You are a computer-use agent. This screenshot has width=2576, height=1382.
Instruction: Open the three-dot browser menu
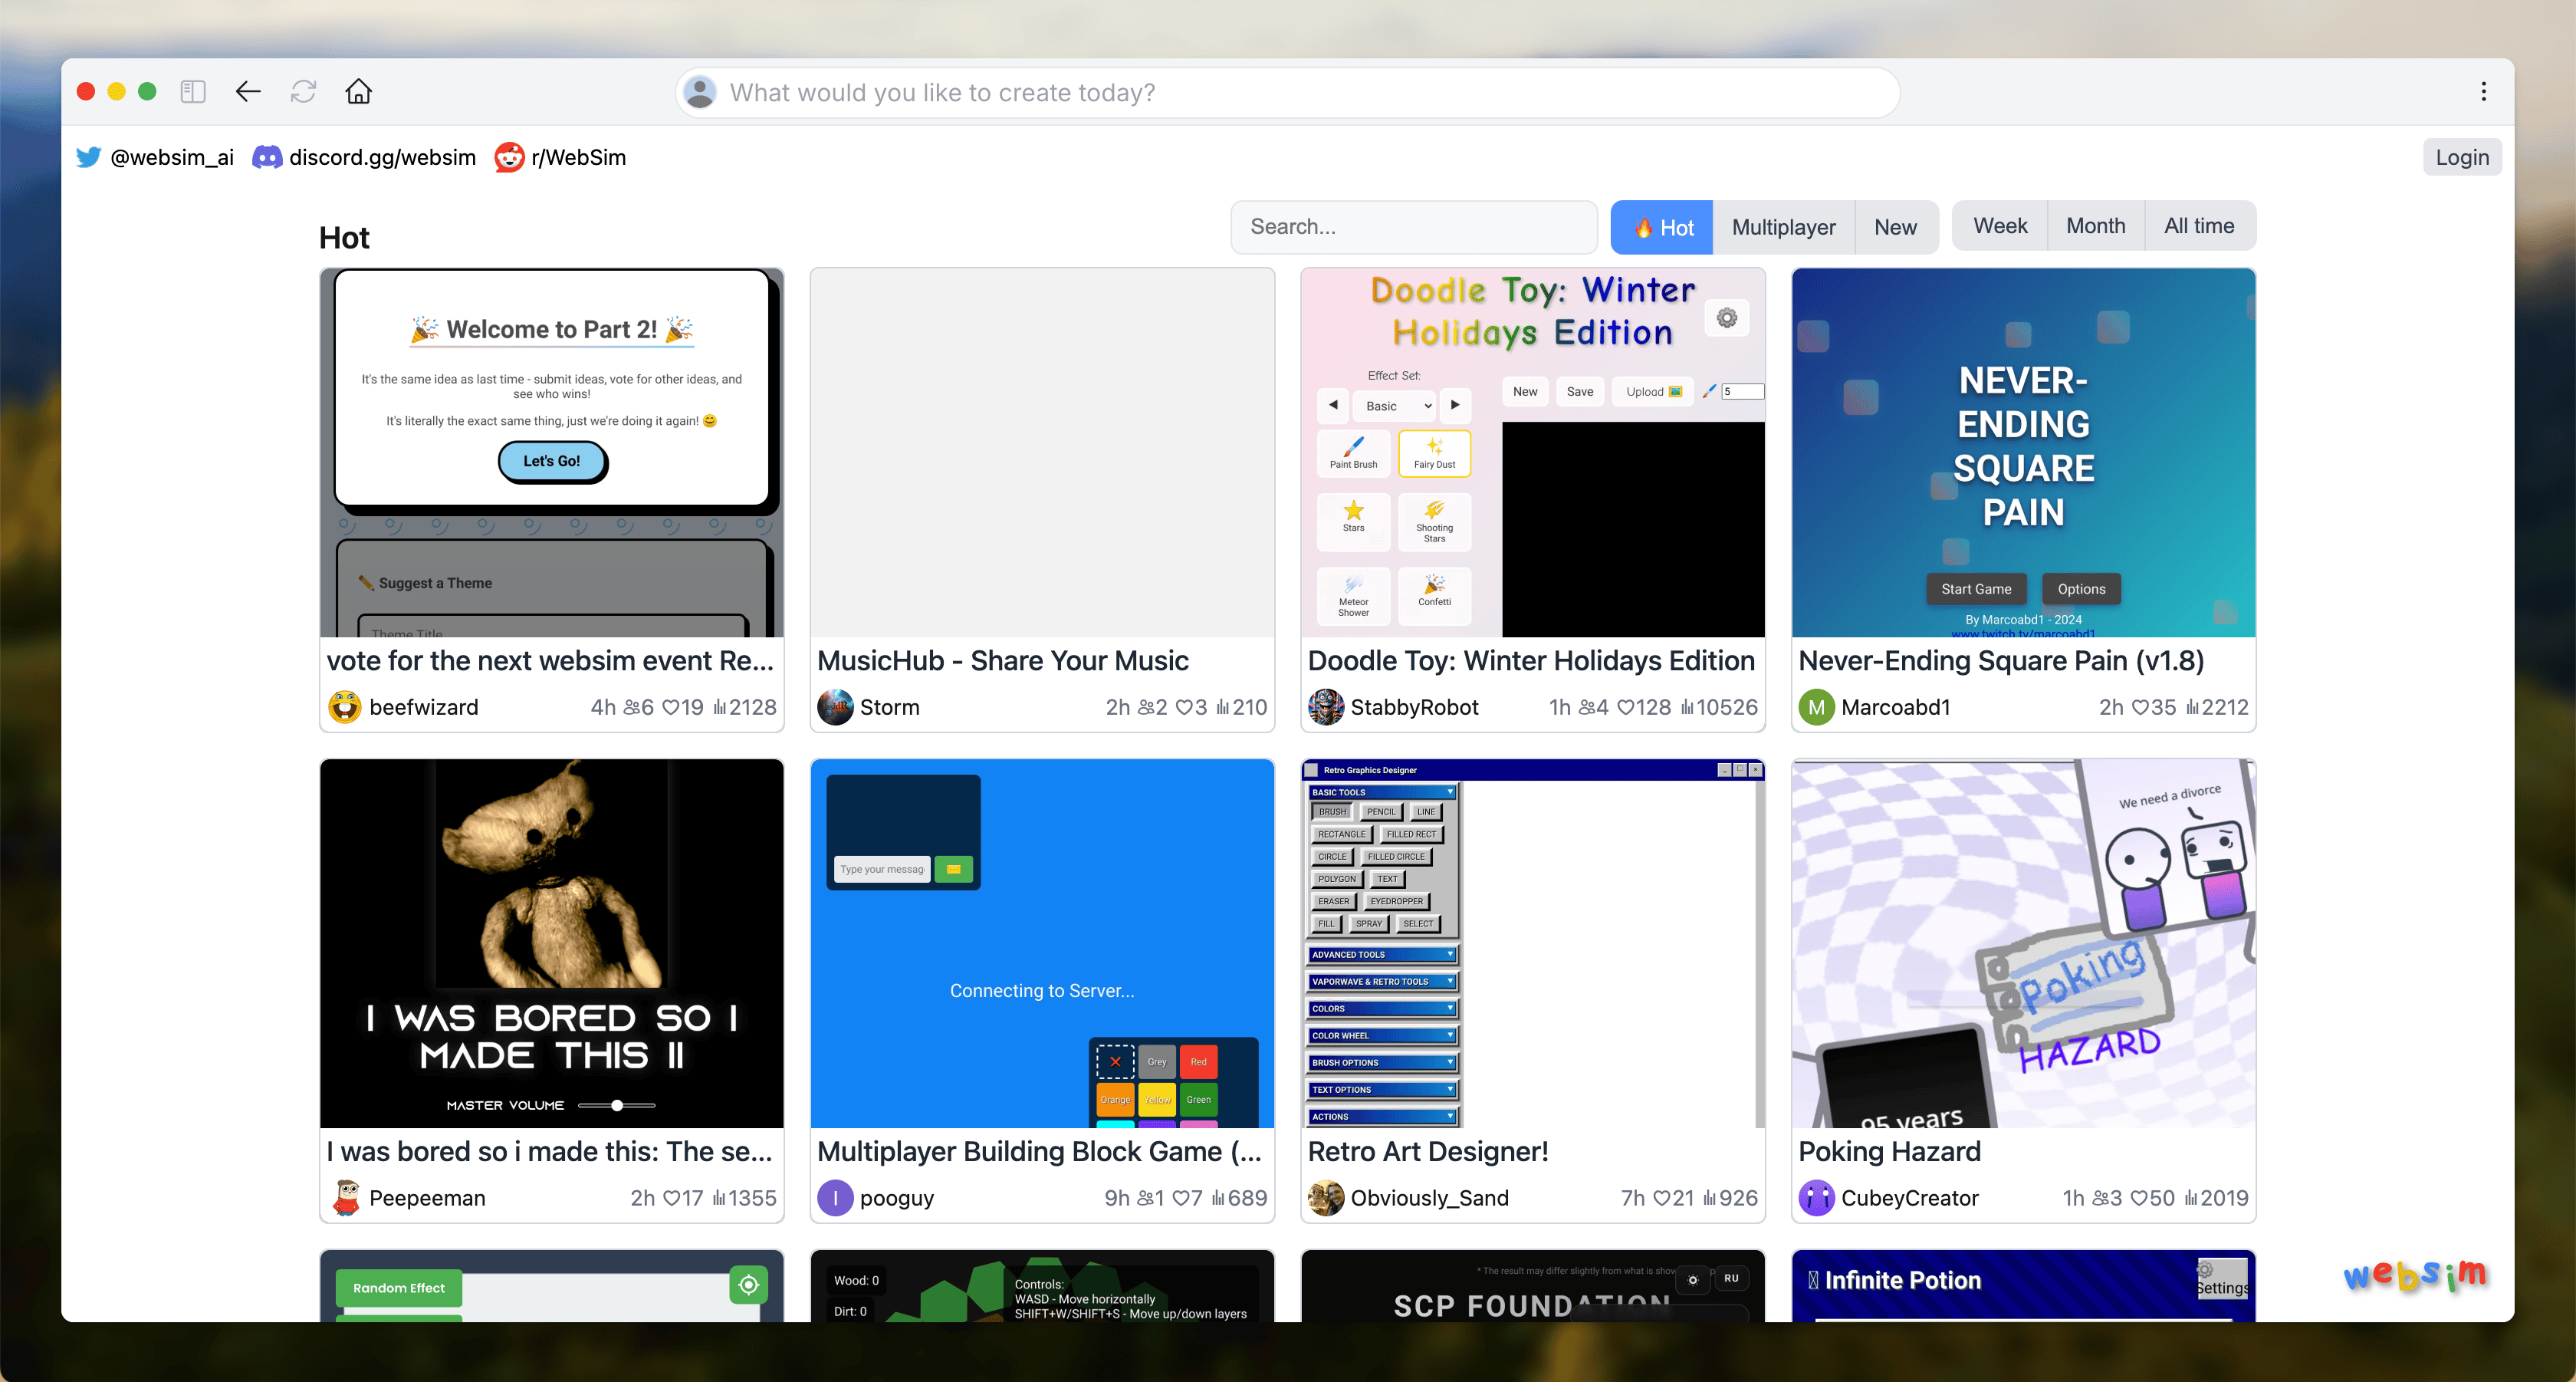(x=2483, y=92)
